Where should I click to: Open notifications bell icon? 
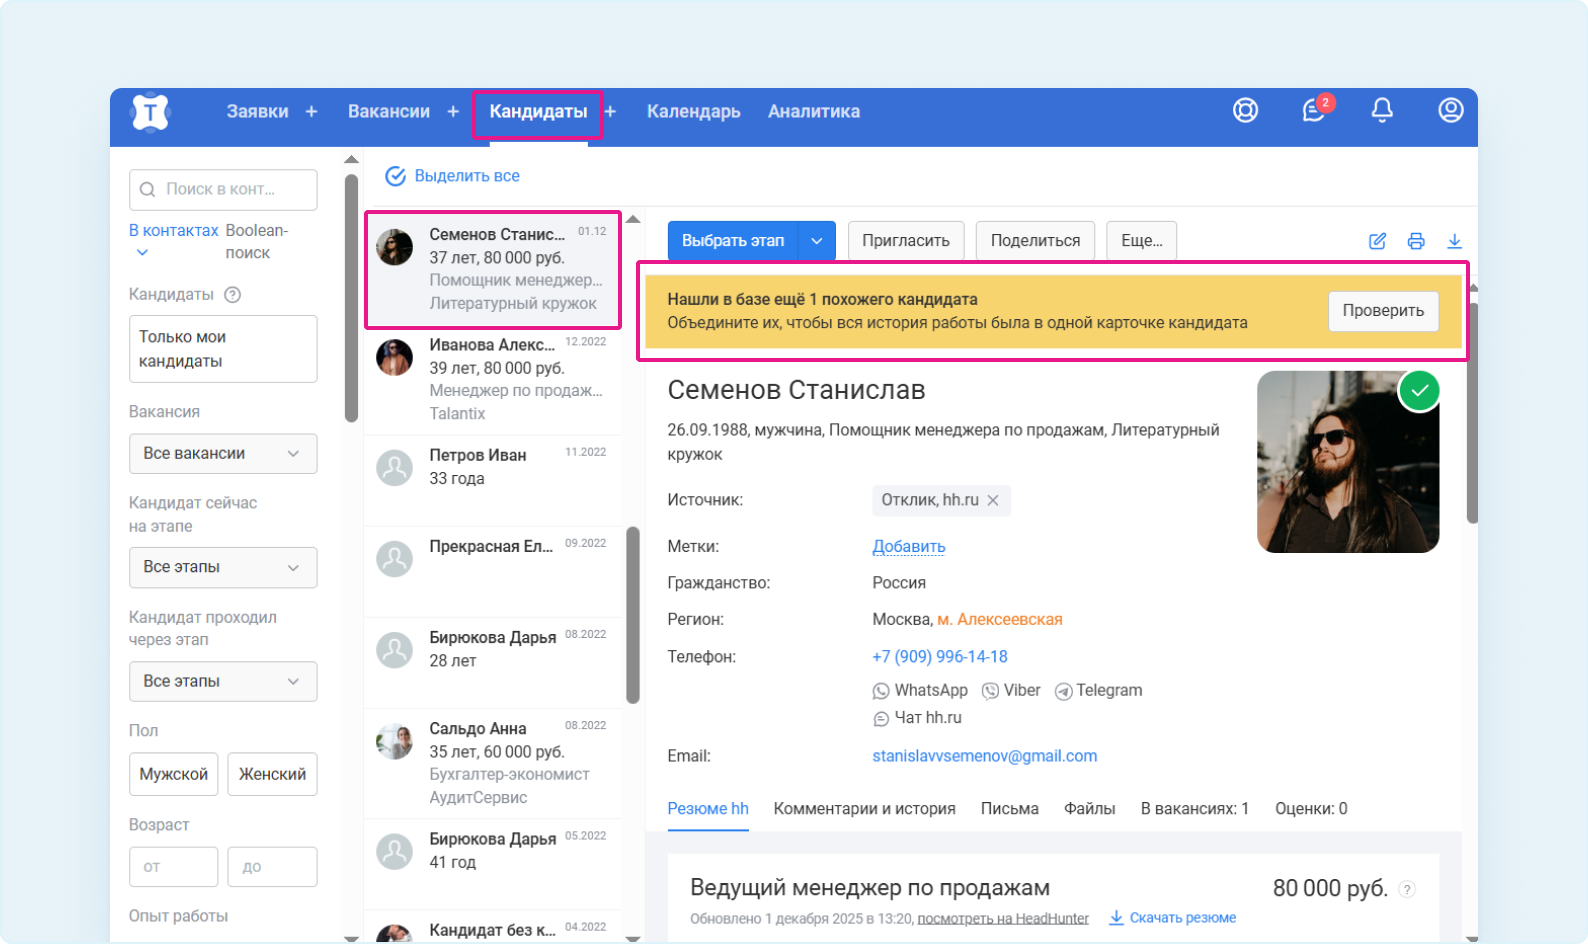pyautogui.click(x=1382, y=111)
